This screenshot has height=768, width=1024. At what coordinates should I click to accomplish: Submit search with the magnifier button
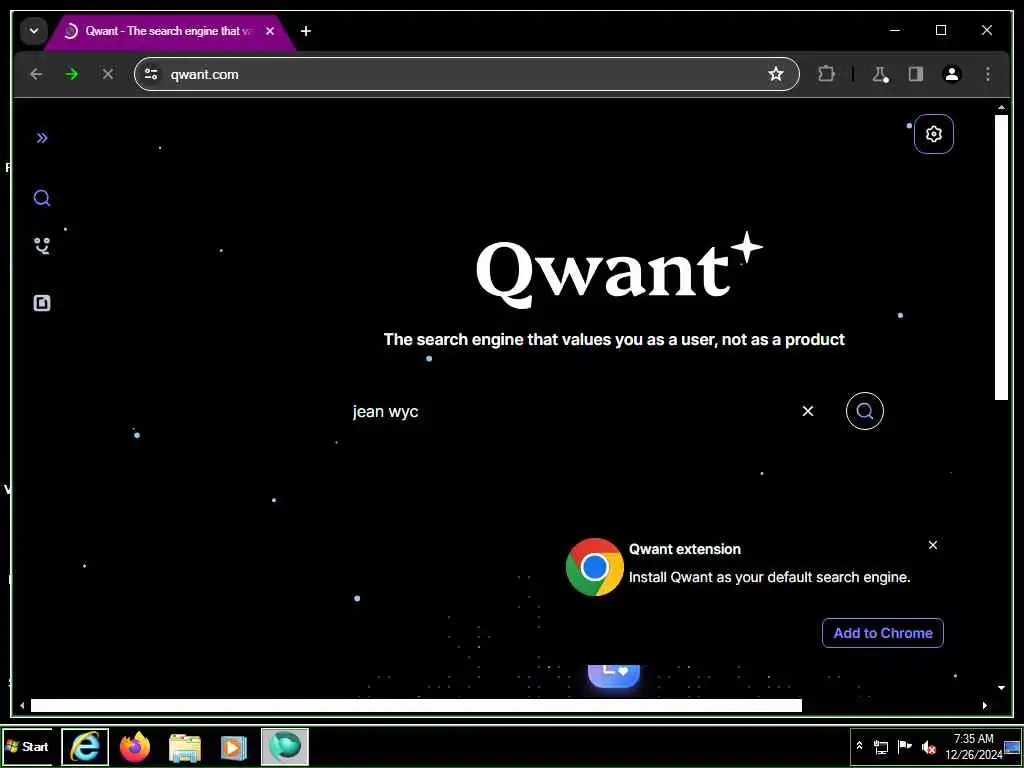tap(865, 411)
